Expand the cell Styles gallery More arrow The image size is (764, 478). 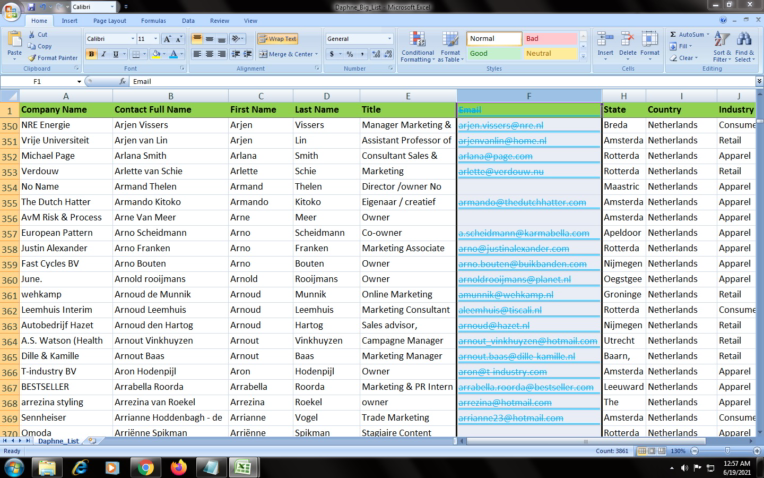click(x=583, y=57)
